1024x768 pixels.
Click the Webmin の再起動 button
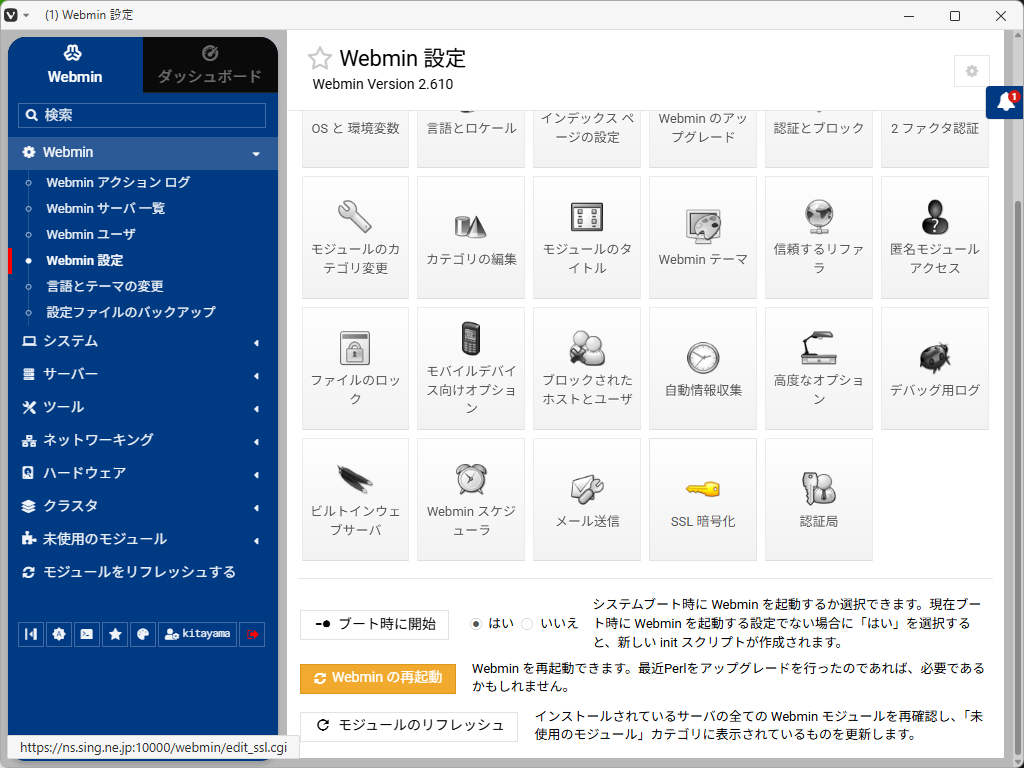click(x=378, y=679)
